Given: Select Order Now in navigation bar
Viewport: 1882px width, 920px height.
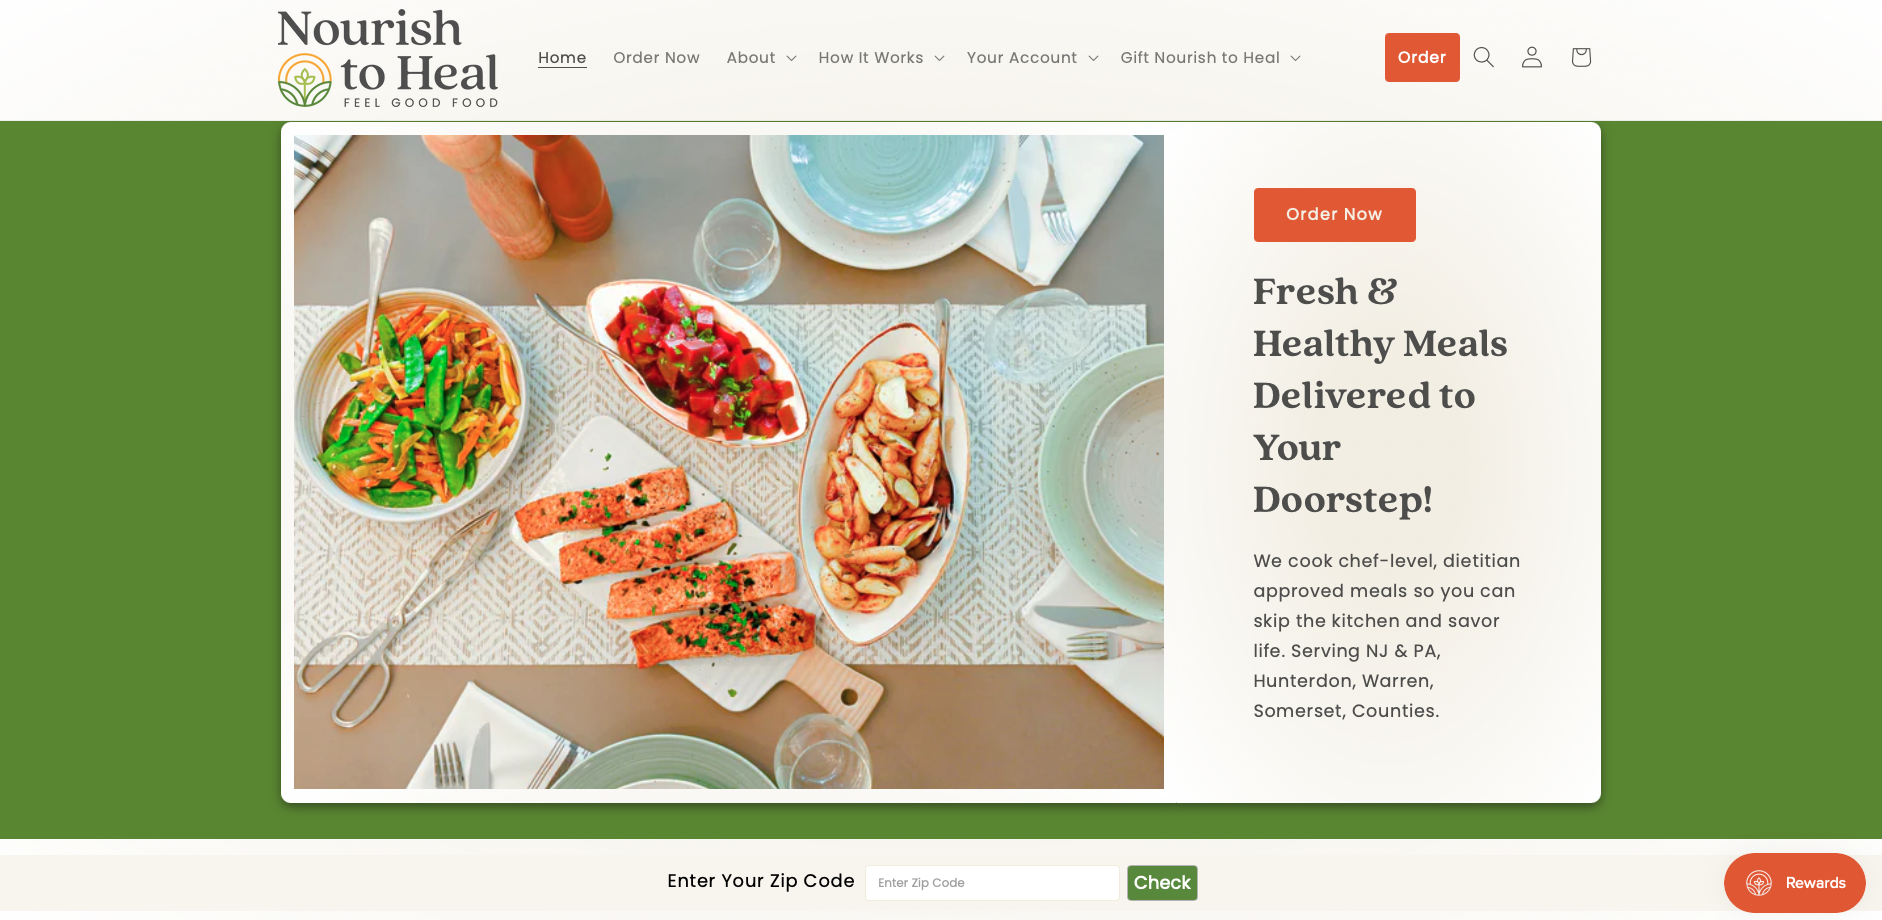Looking at the screenshot, I should (656, 58).
